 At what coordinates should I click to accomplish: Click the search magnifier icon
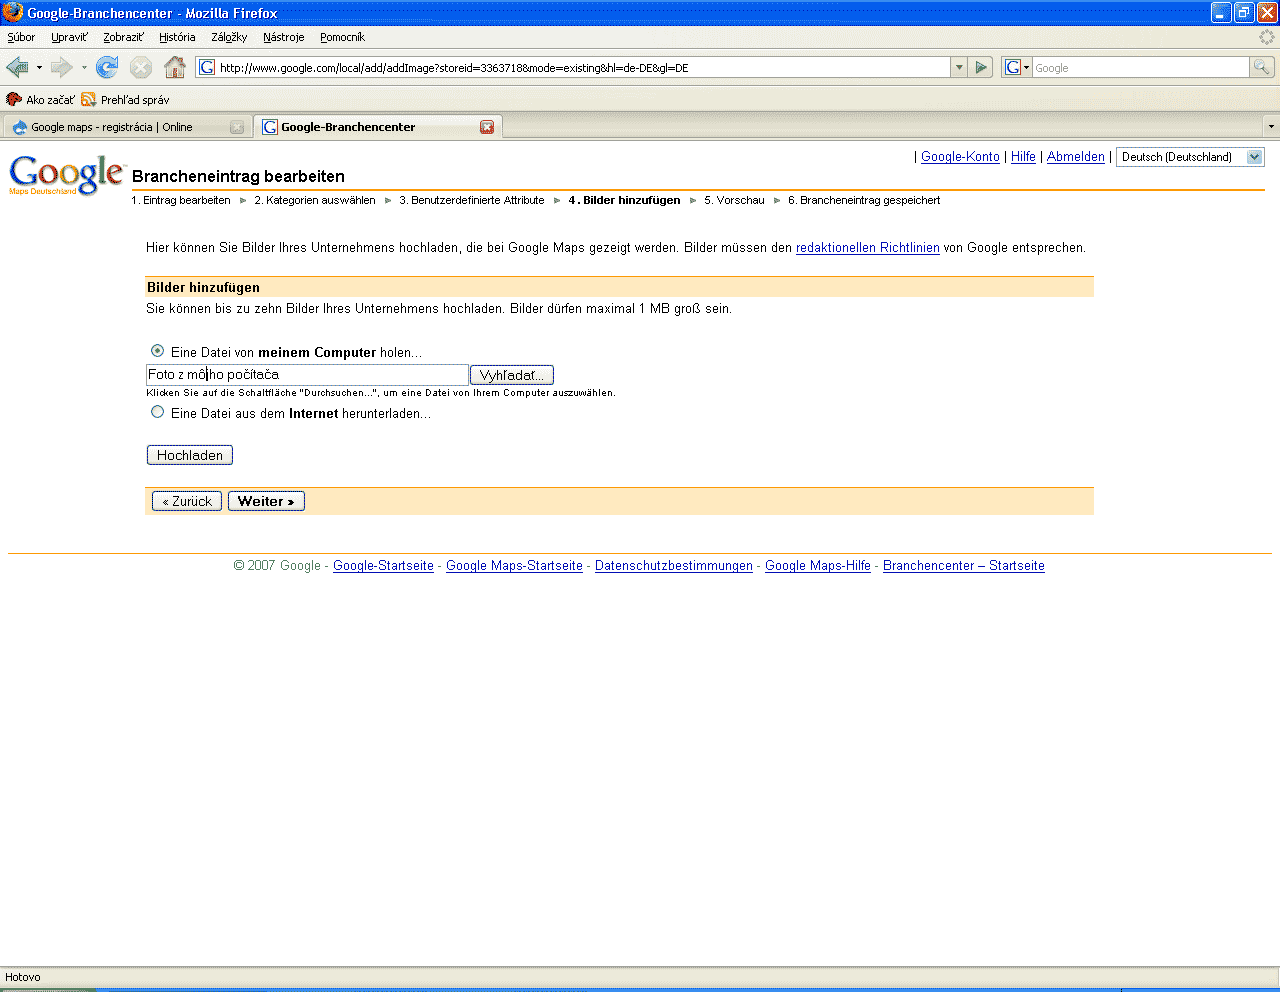1262,67
